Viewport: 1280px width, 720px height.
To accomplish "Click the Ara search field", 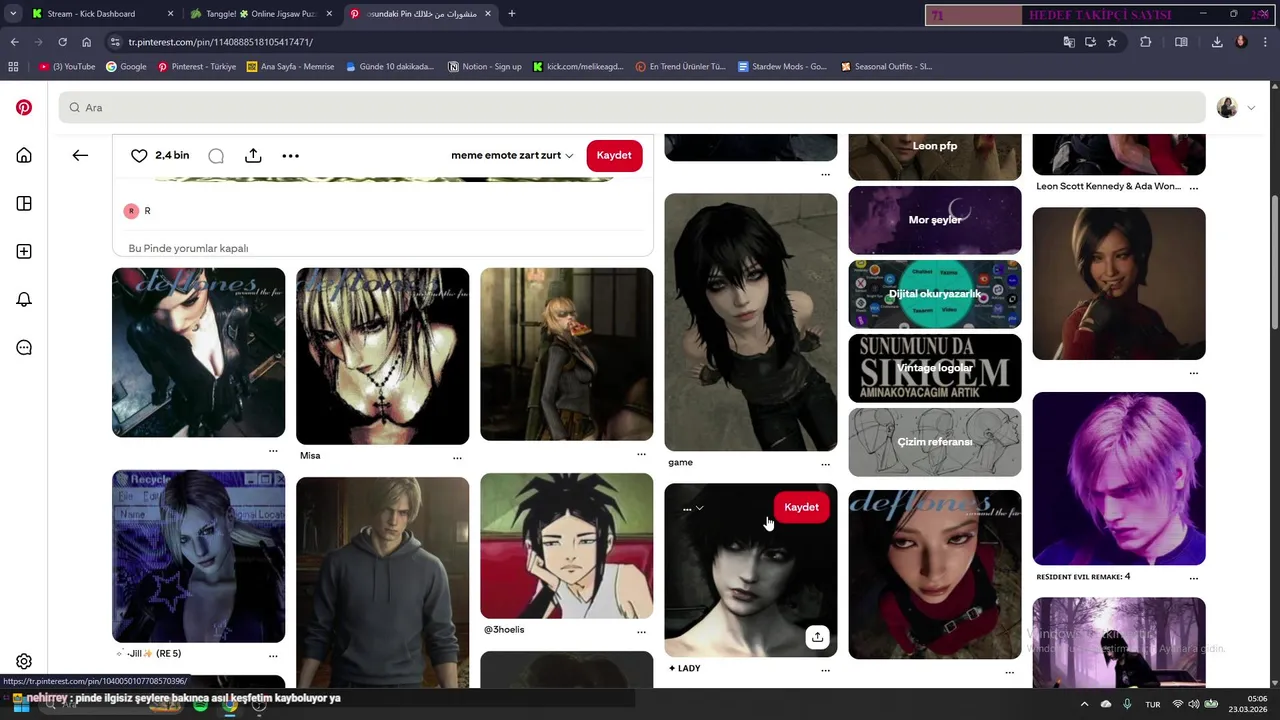I will 632,107.
